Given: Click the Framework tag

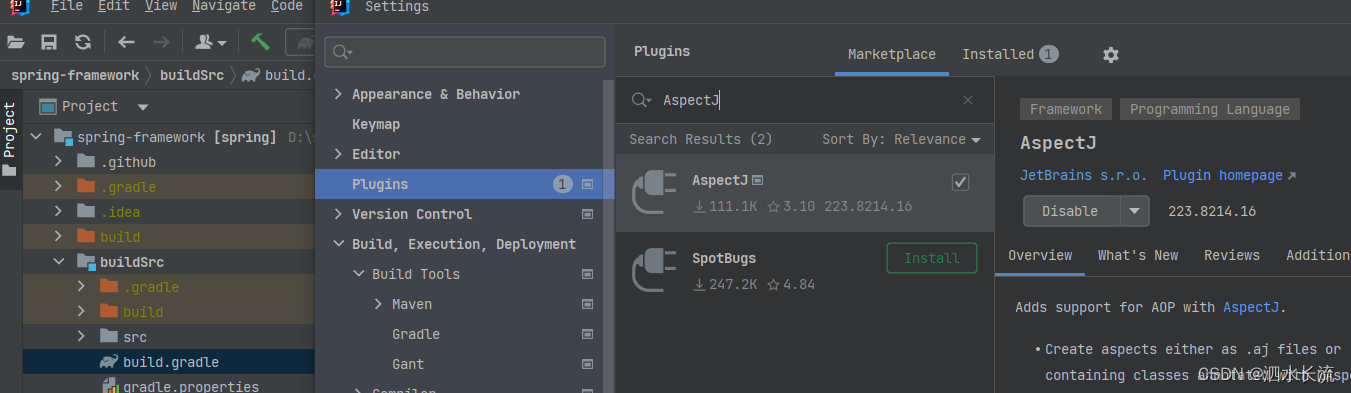Looking at the screenshot, I should tap(1066, 109).
